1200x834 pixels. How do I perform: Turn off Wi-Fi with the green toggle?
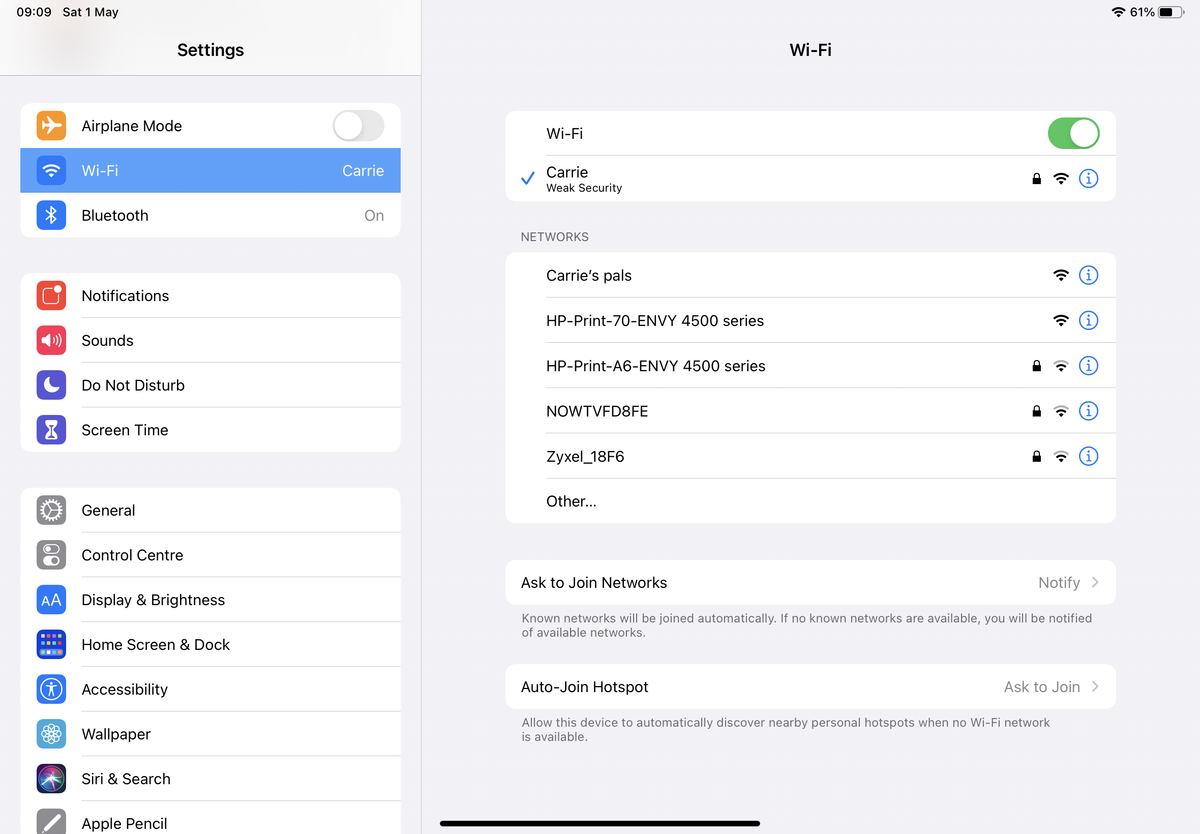1073,132
